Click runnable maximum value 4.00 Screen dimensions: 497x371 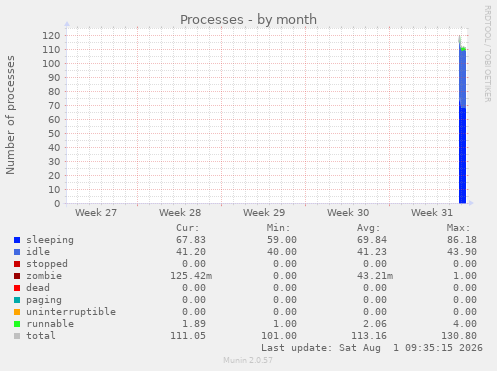(465, 324)
